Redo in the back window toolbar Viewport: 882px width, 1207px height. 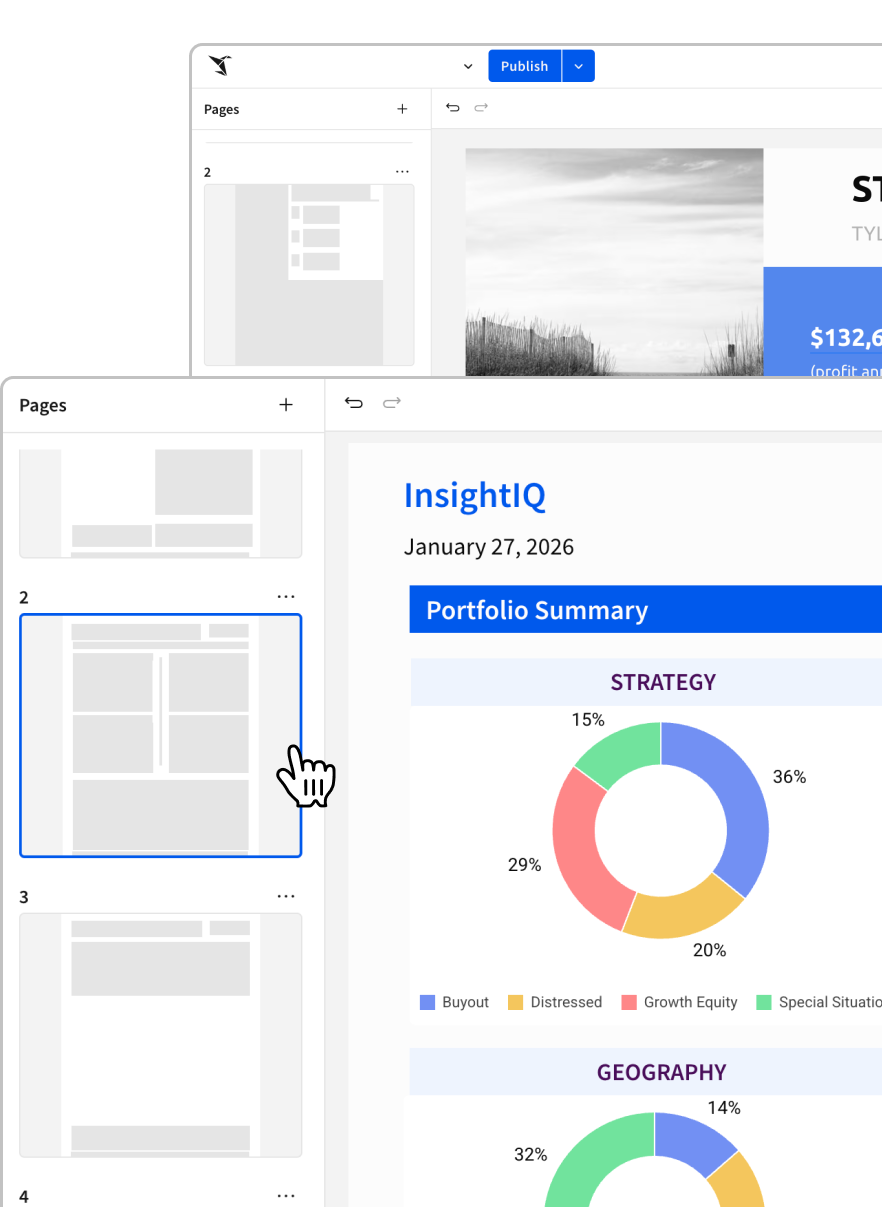[481, 107]
